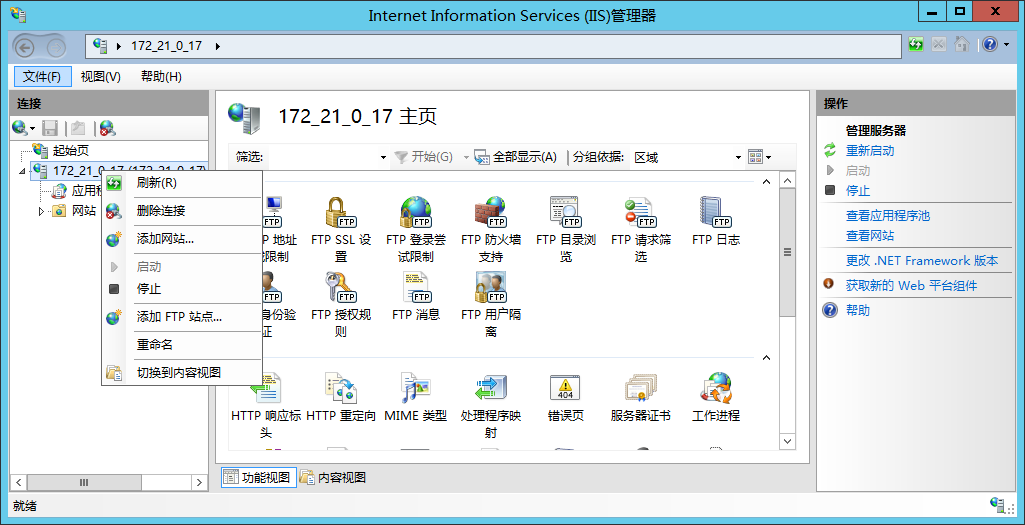Screen dimensions: 1025x525
Task: Open the 帮助(H) menu
Action: [161, 76]
